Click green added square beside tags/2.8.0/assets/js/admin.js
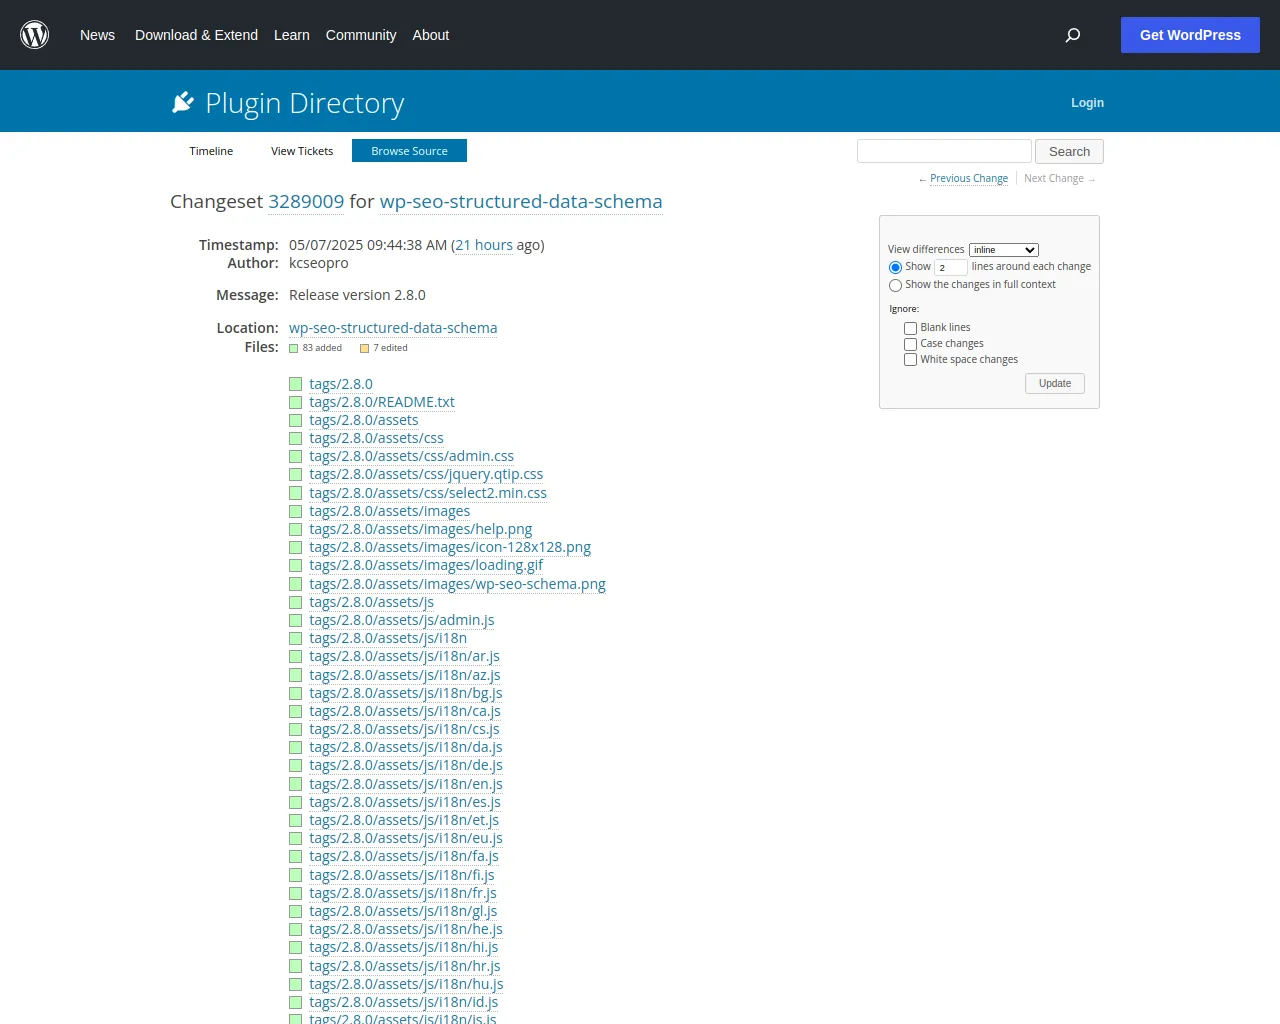 point(296,620)
